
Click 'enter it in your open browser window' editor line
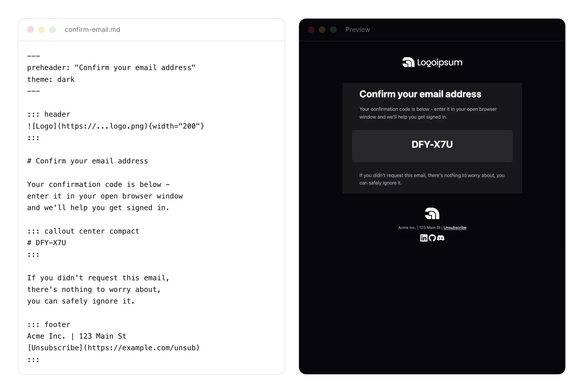pos(105,196)
